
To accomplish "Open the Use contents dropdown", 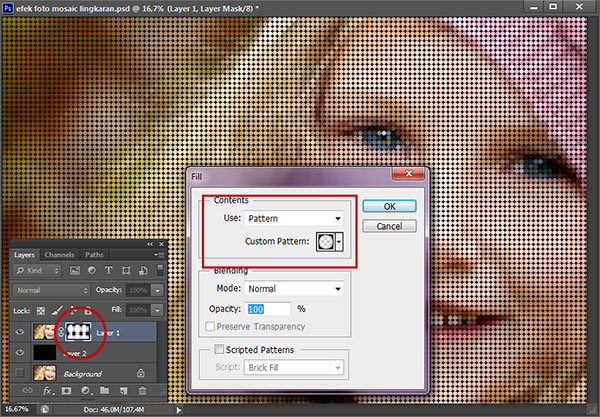I will [x=294, y=218].
